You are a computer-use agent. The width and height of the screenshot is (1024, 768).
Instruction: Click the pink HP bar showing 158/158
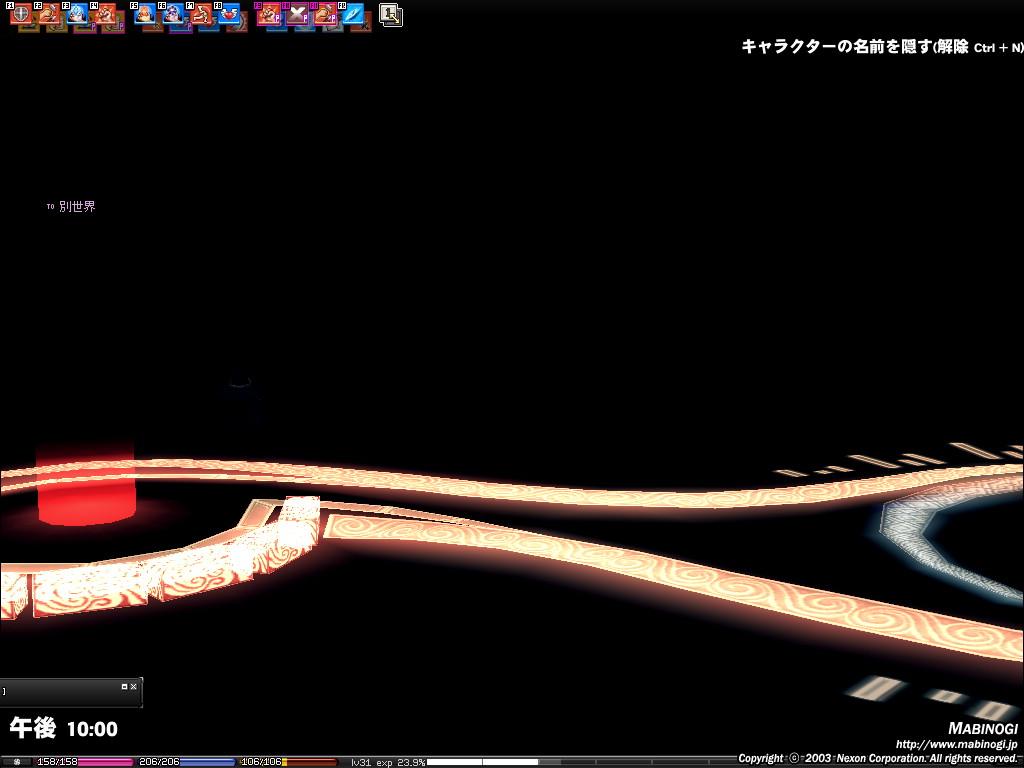(84, 762)
